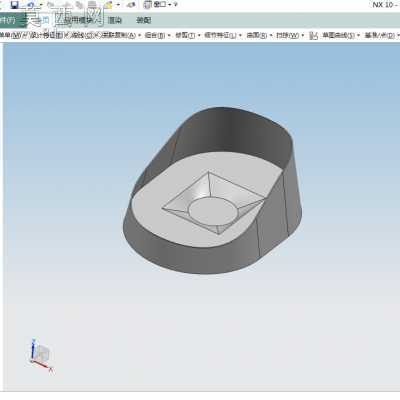Open the 窗口 window menu
The image size is (400, 400).
[x=160, y=4]
